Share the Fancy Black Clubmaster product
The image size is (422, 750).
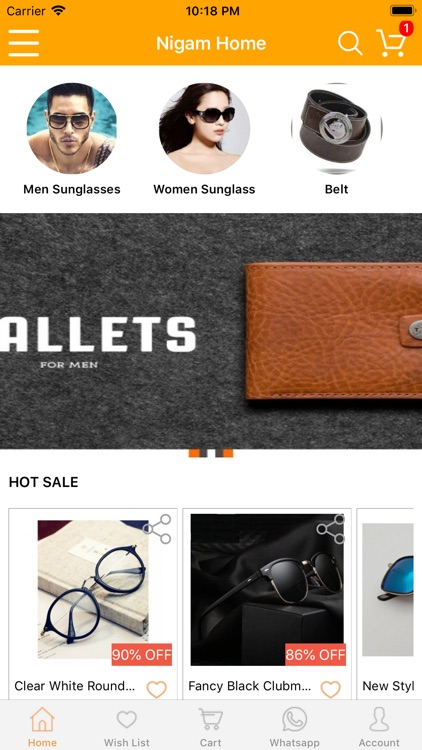tap(331, 529)
